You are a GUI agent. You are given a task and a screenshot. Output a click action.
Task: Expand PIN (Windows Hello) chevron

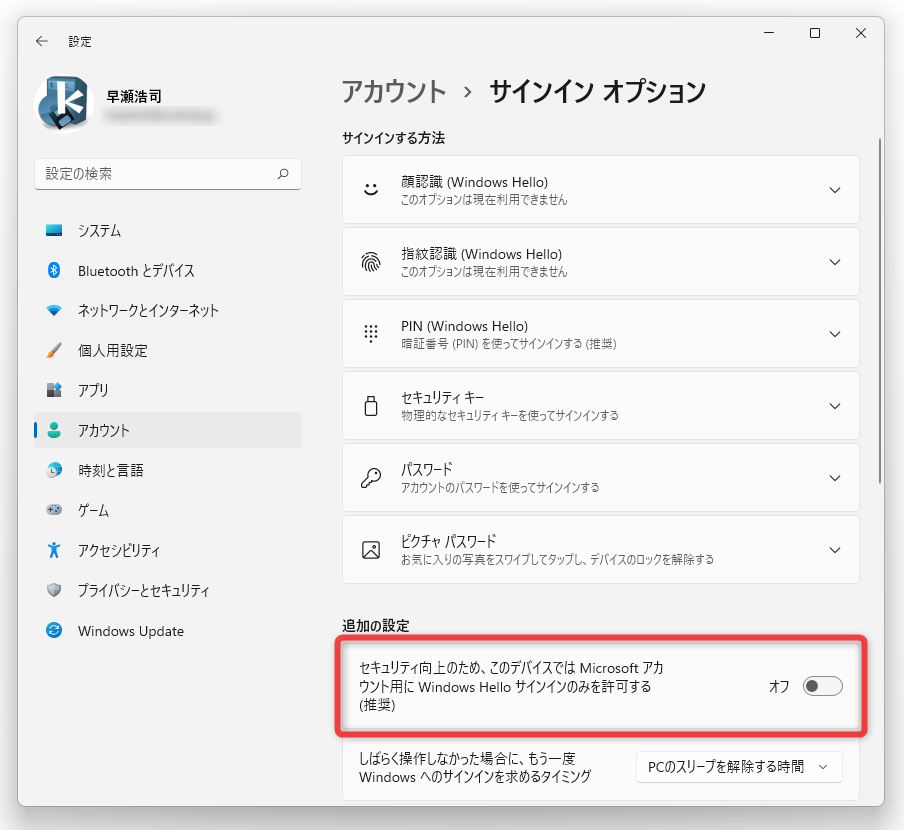coord(835,334)
